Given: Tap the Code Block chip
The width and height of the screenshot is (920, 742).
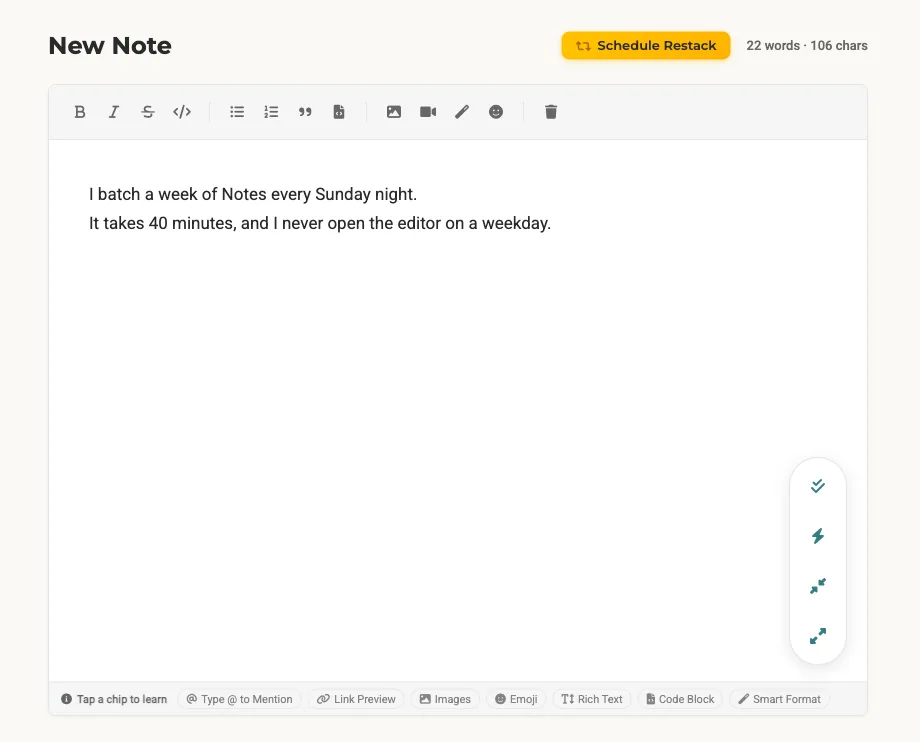Looking at the screenshot, I should (x=680, y=699).
